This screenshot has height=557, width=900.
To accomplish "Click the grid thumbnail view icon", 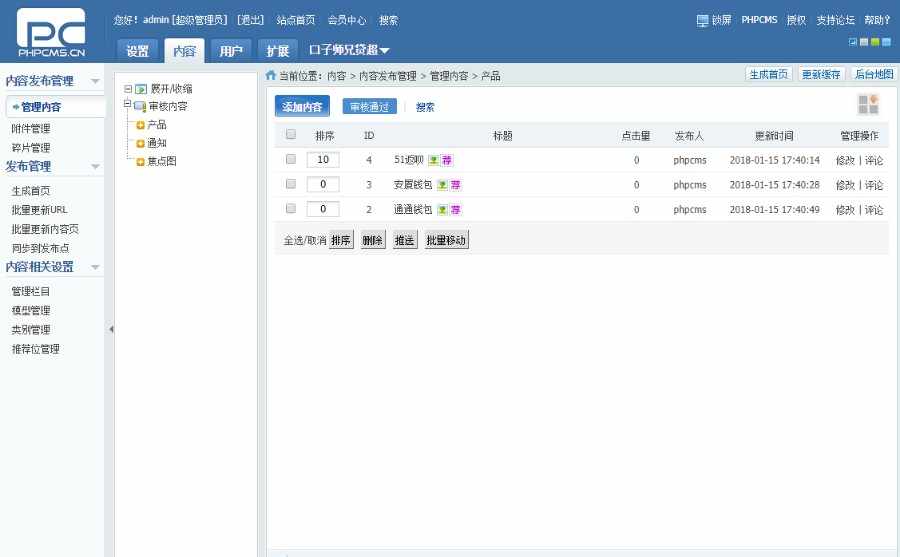I will tap(868, 105).
